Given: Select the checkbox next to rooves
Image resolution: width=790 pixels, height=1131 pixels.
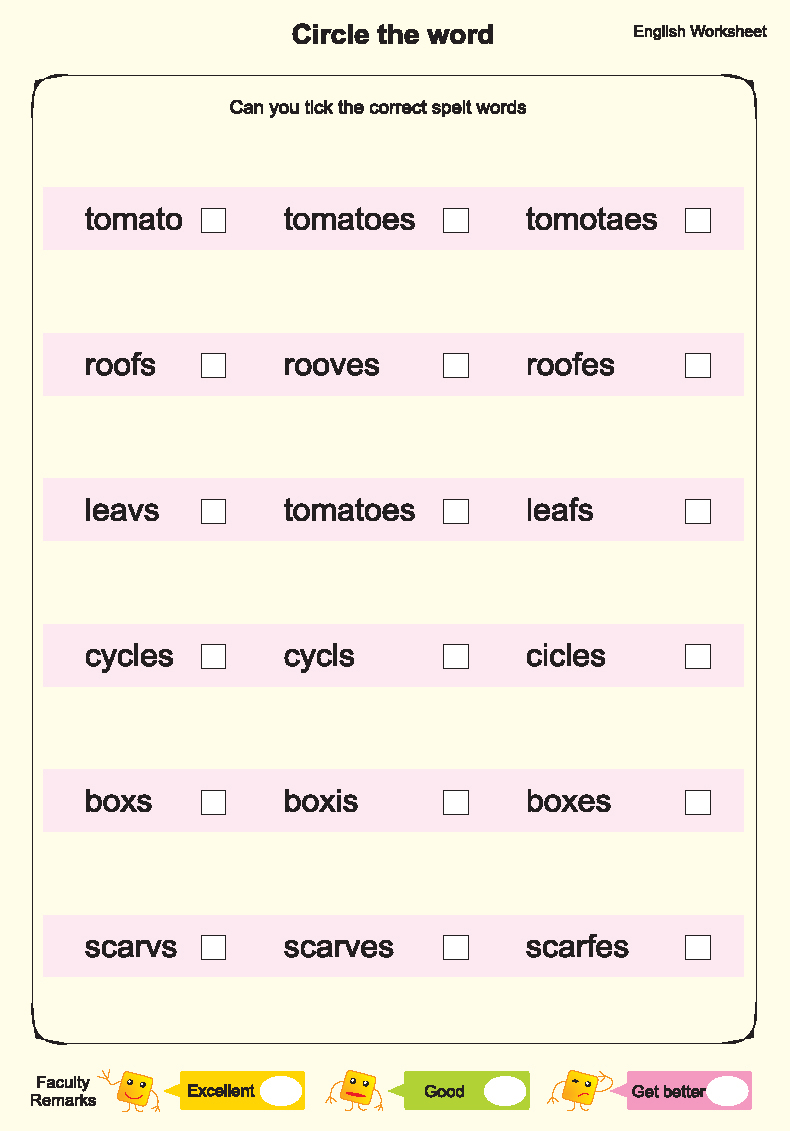Looking at the screenshot, I should click(456, 366).
